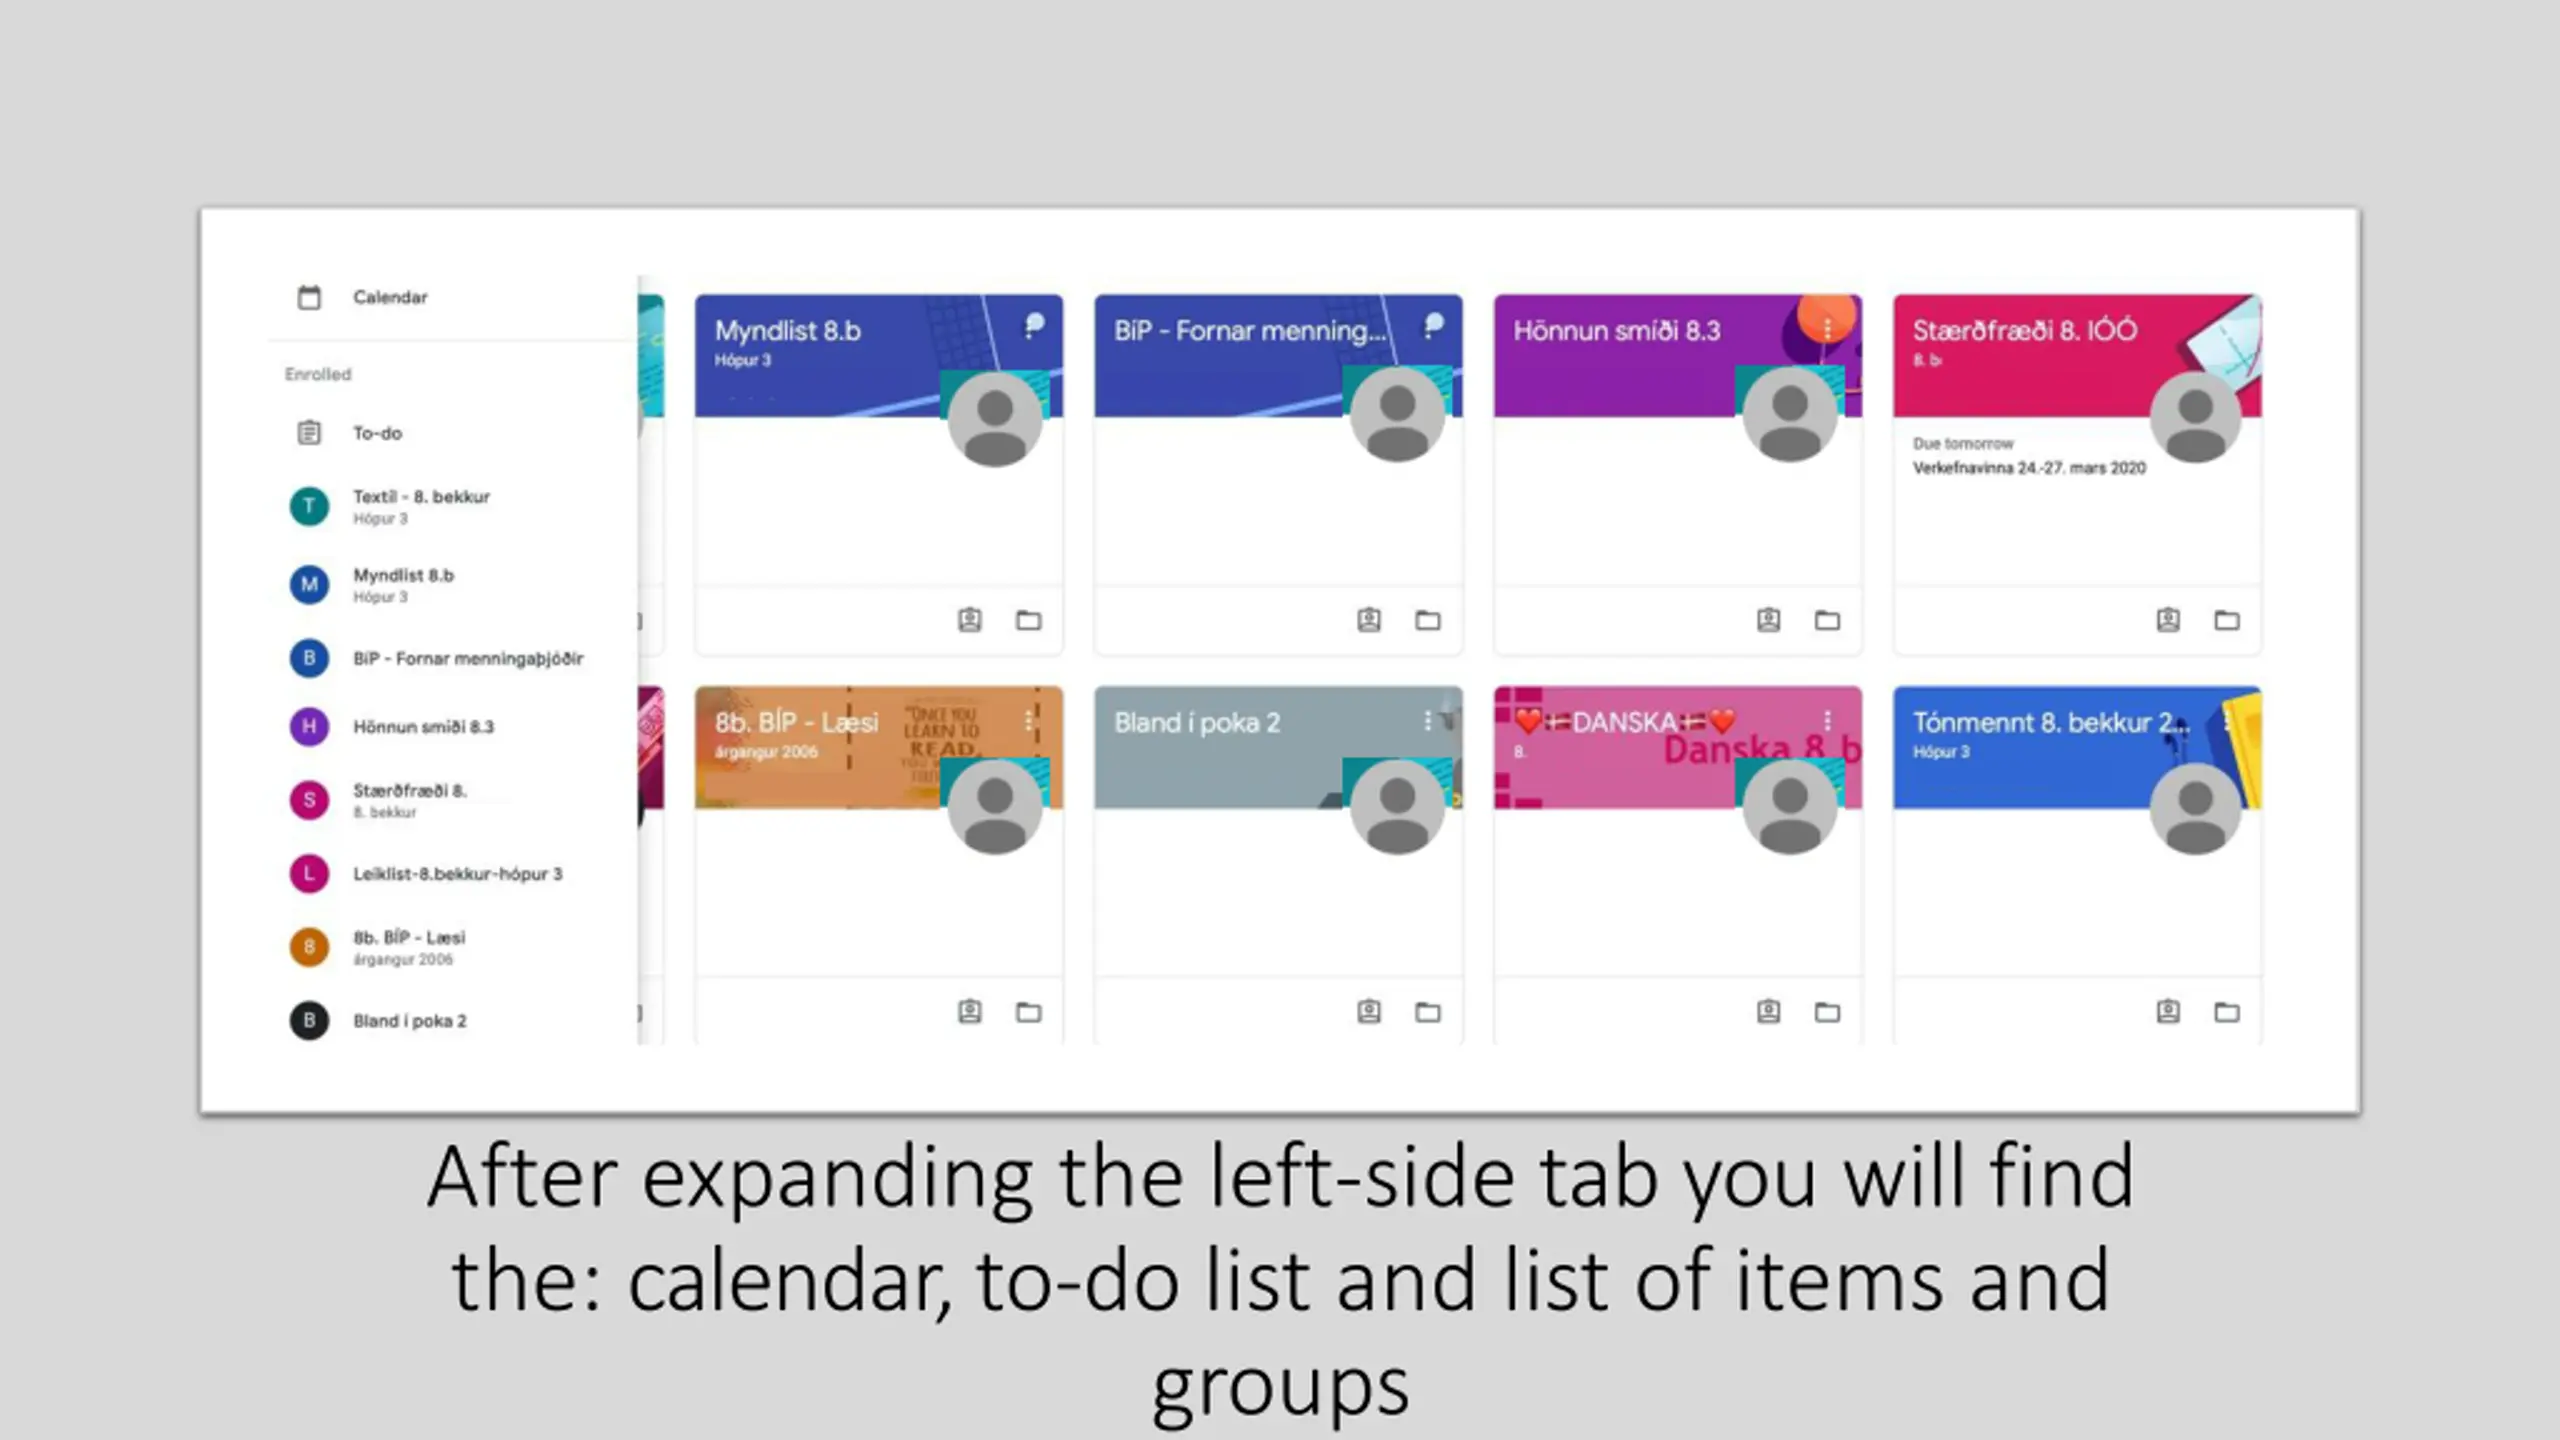Click the purple H circle for Hönnun smíði

(x=309, y=726)
